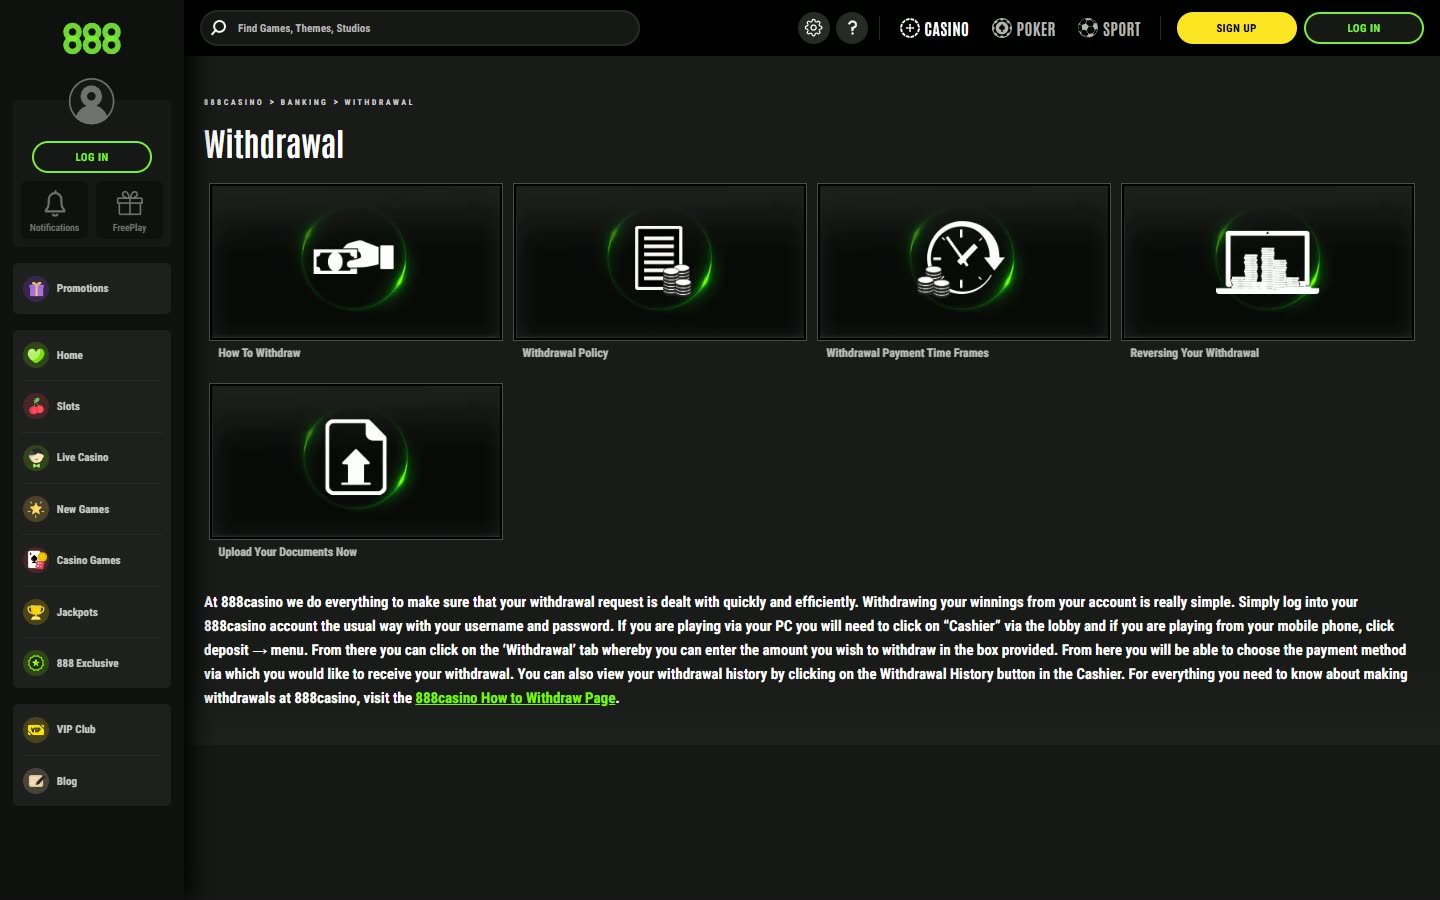Screen dimensions: 1440x900
Task: Click the Blog pencil icon
Action: tap(36, 781)
